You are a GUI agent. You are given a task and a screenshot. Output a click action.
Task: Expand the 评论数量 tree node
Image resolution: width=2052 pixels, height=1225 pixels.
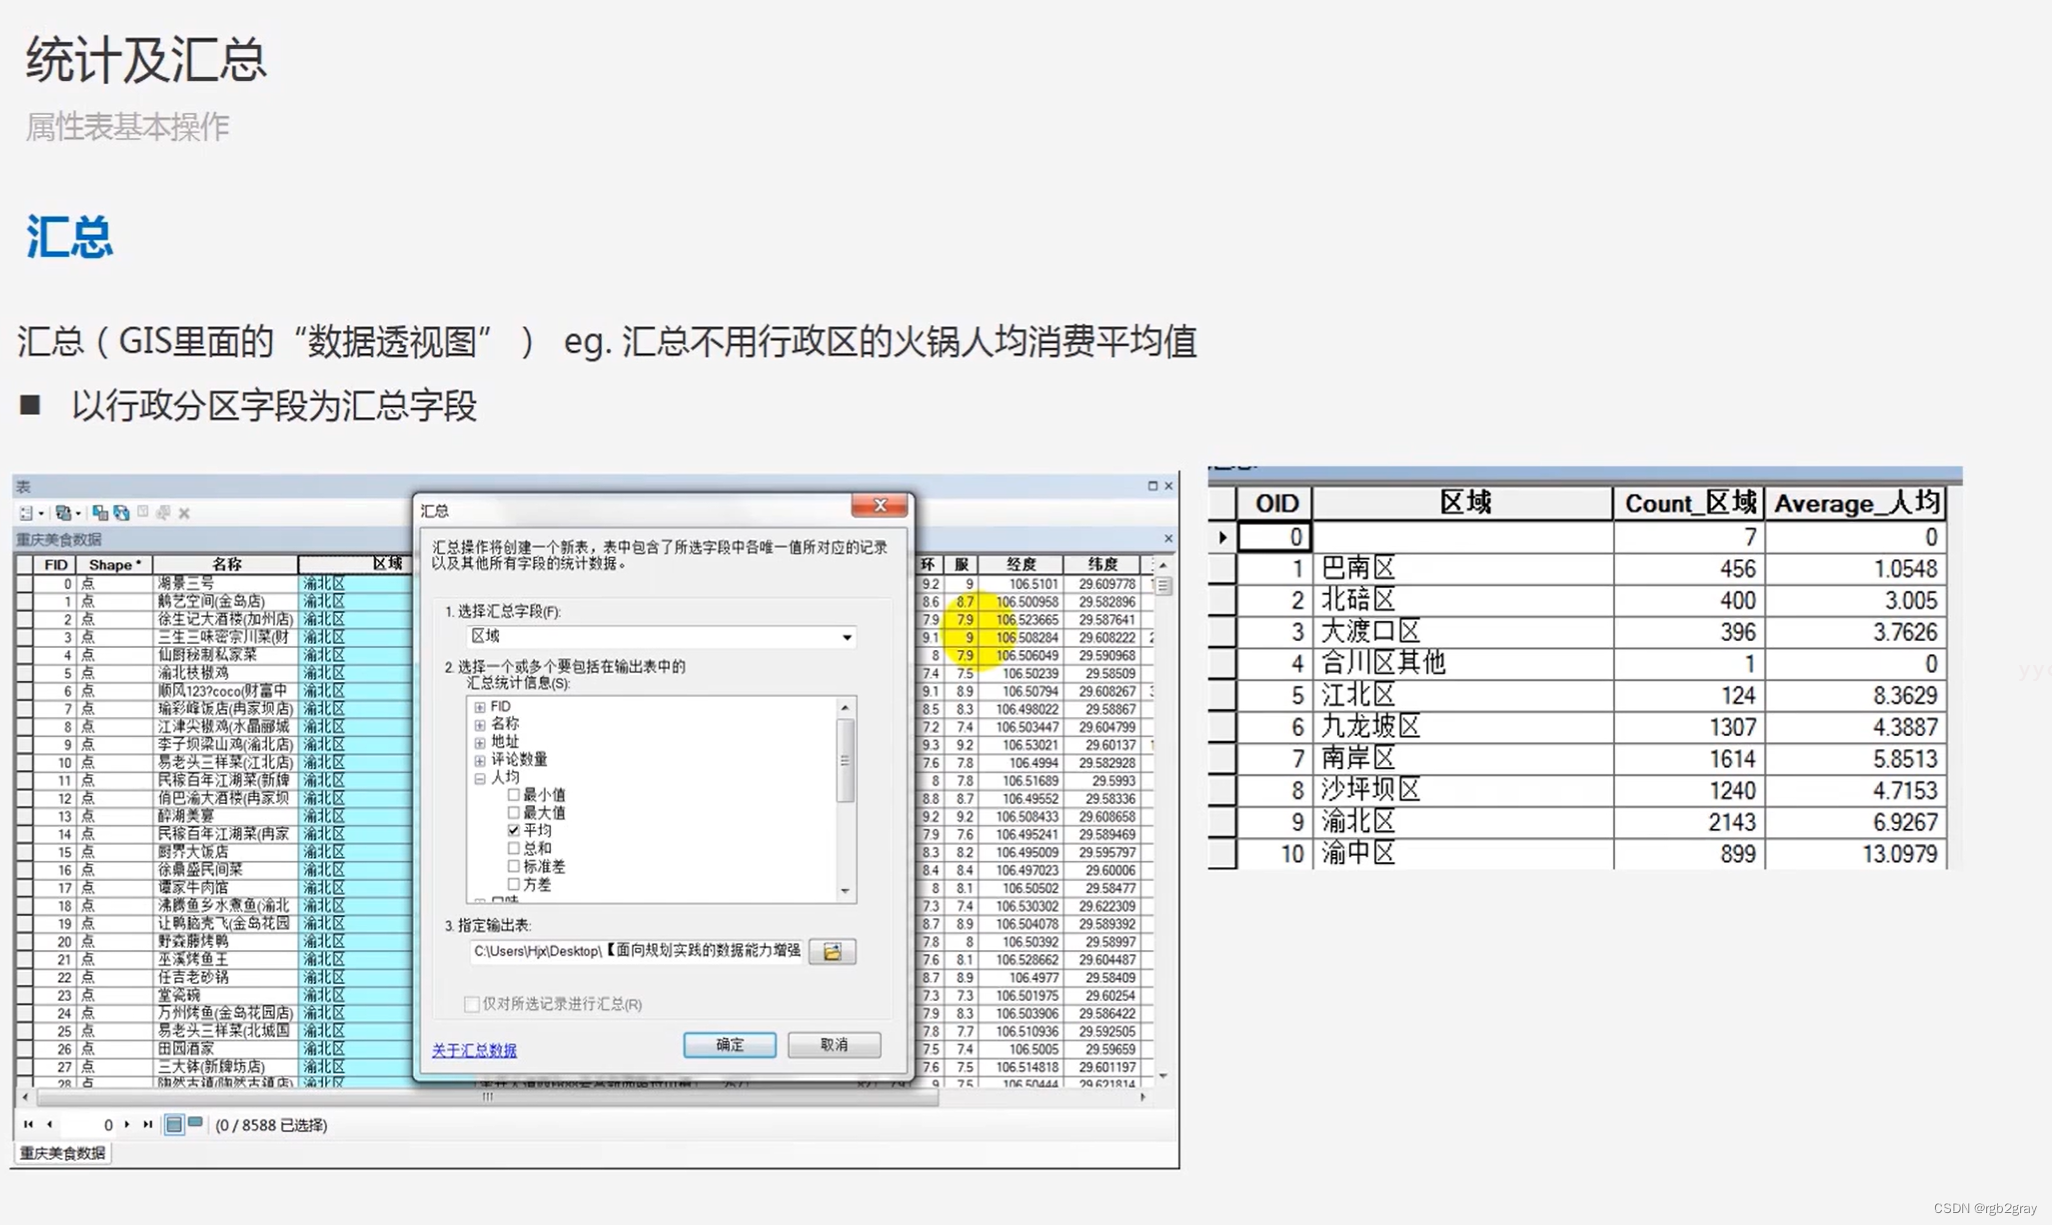click(480, 760)
